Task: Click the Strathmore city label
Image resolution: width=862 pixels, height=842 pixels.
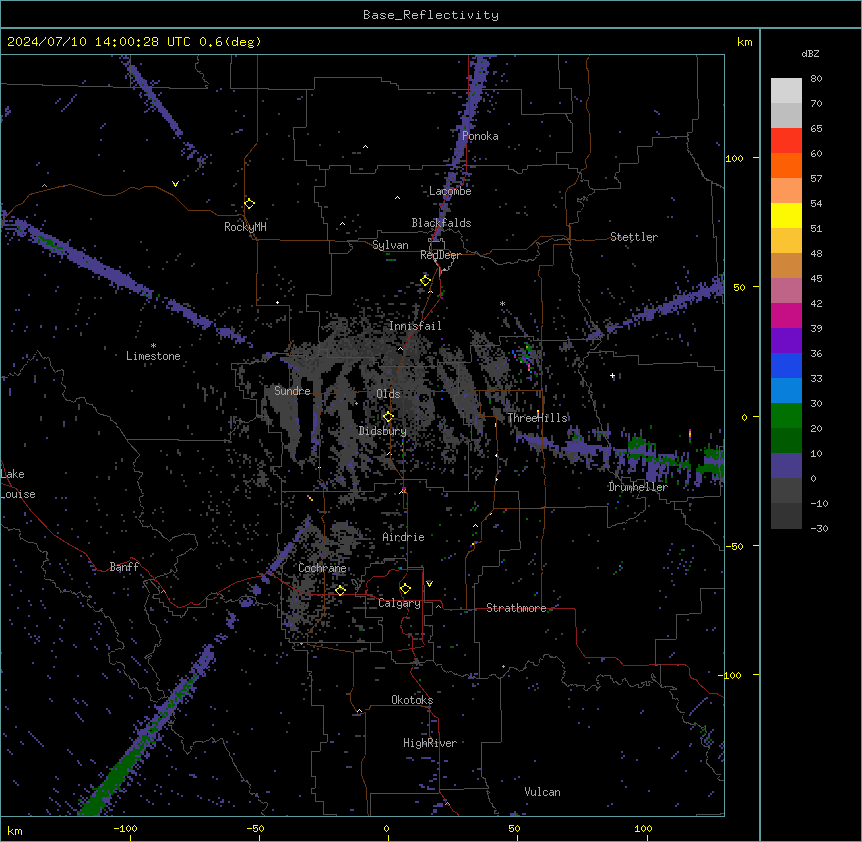Action: click(516, 608)
